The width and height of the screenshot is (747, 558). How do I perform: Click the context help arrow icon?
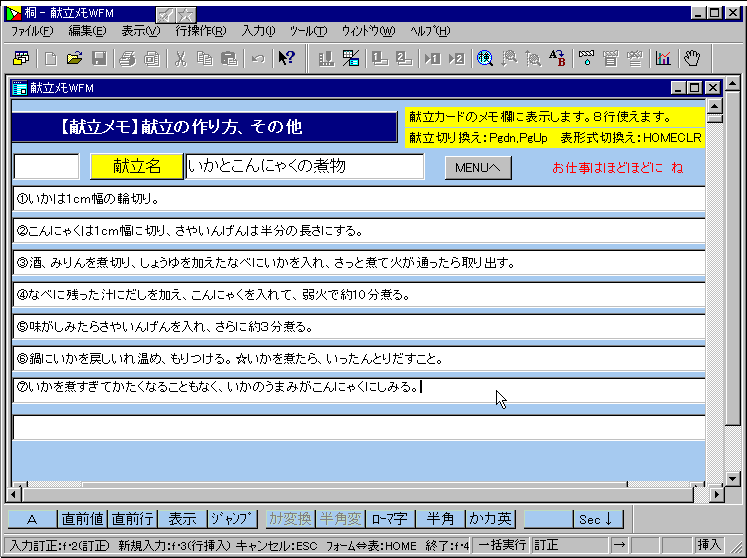(286, 58)
